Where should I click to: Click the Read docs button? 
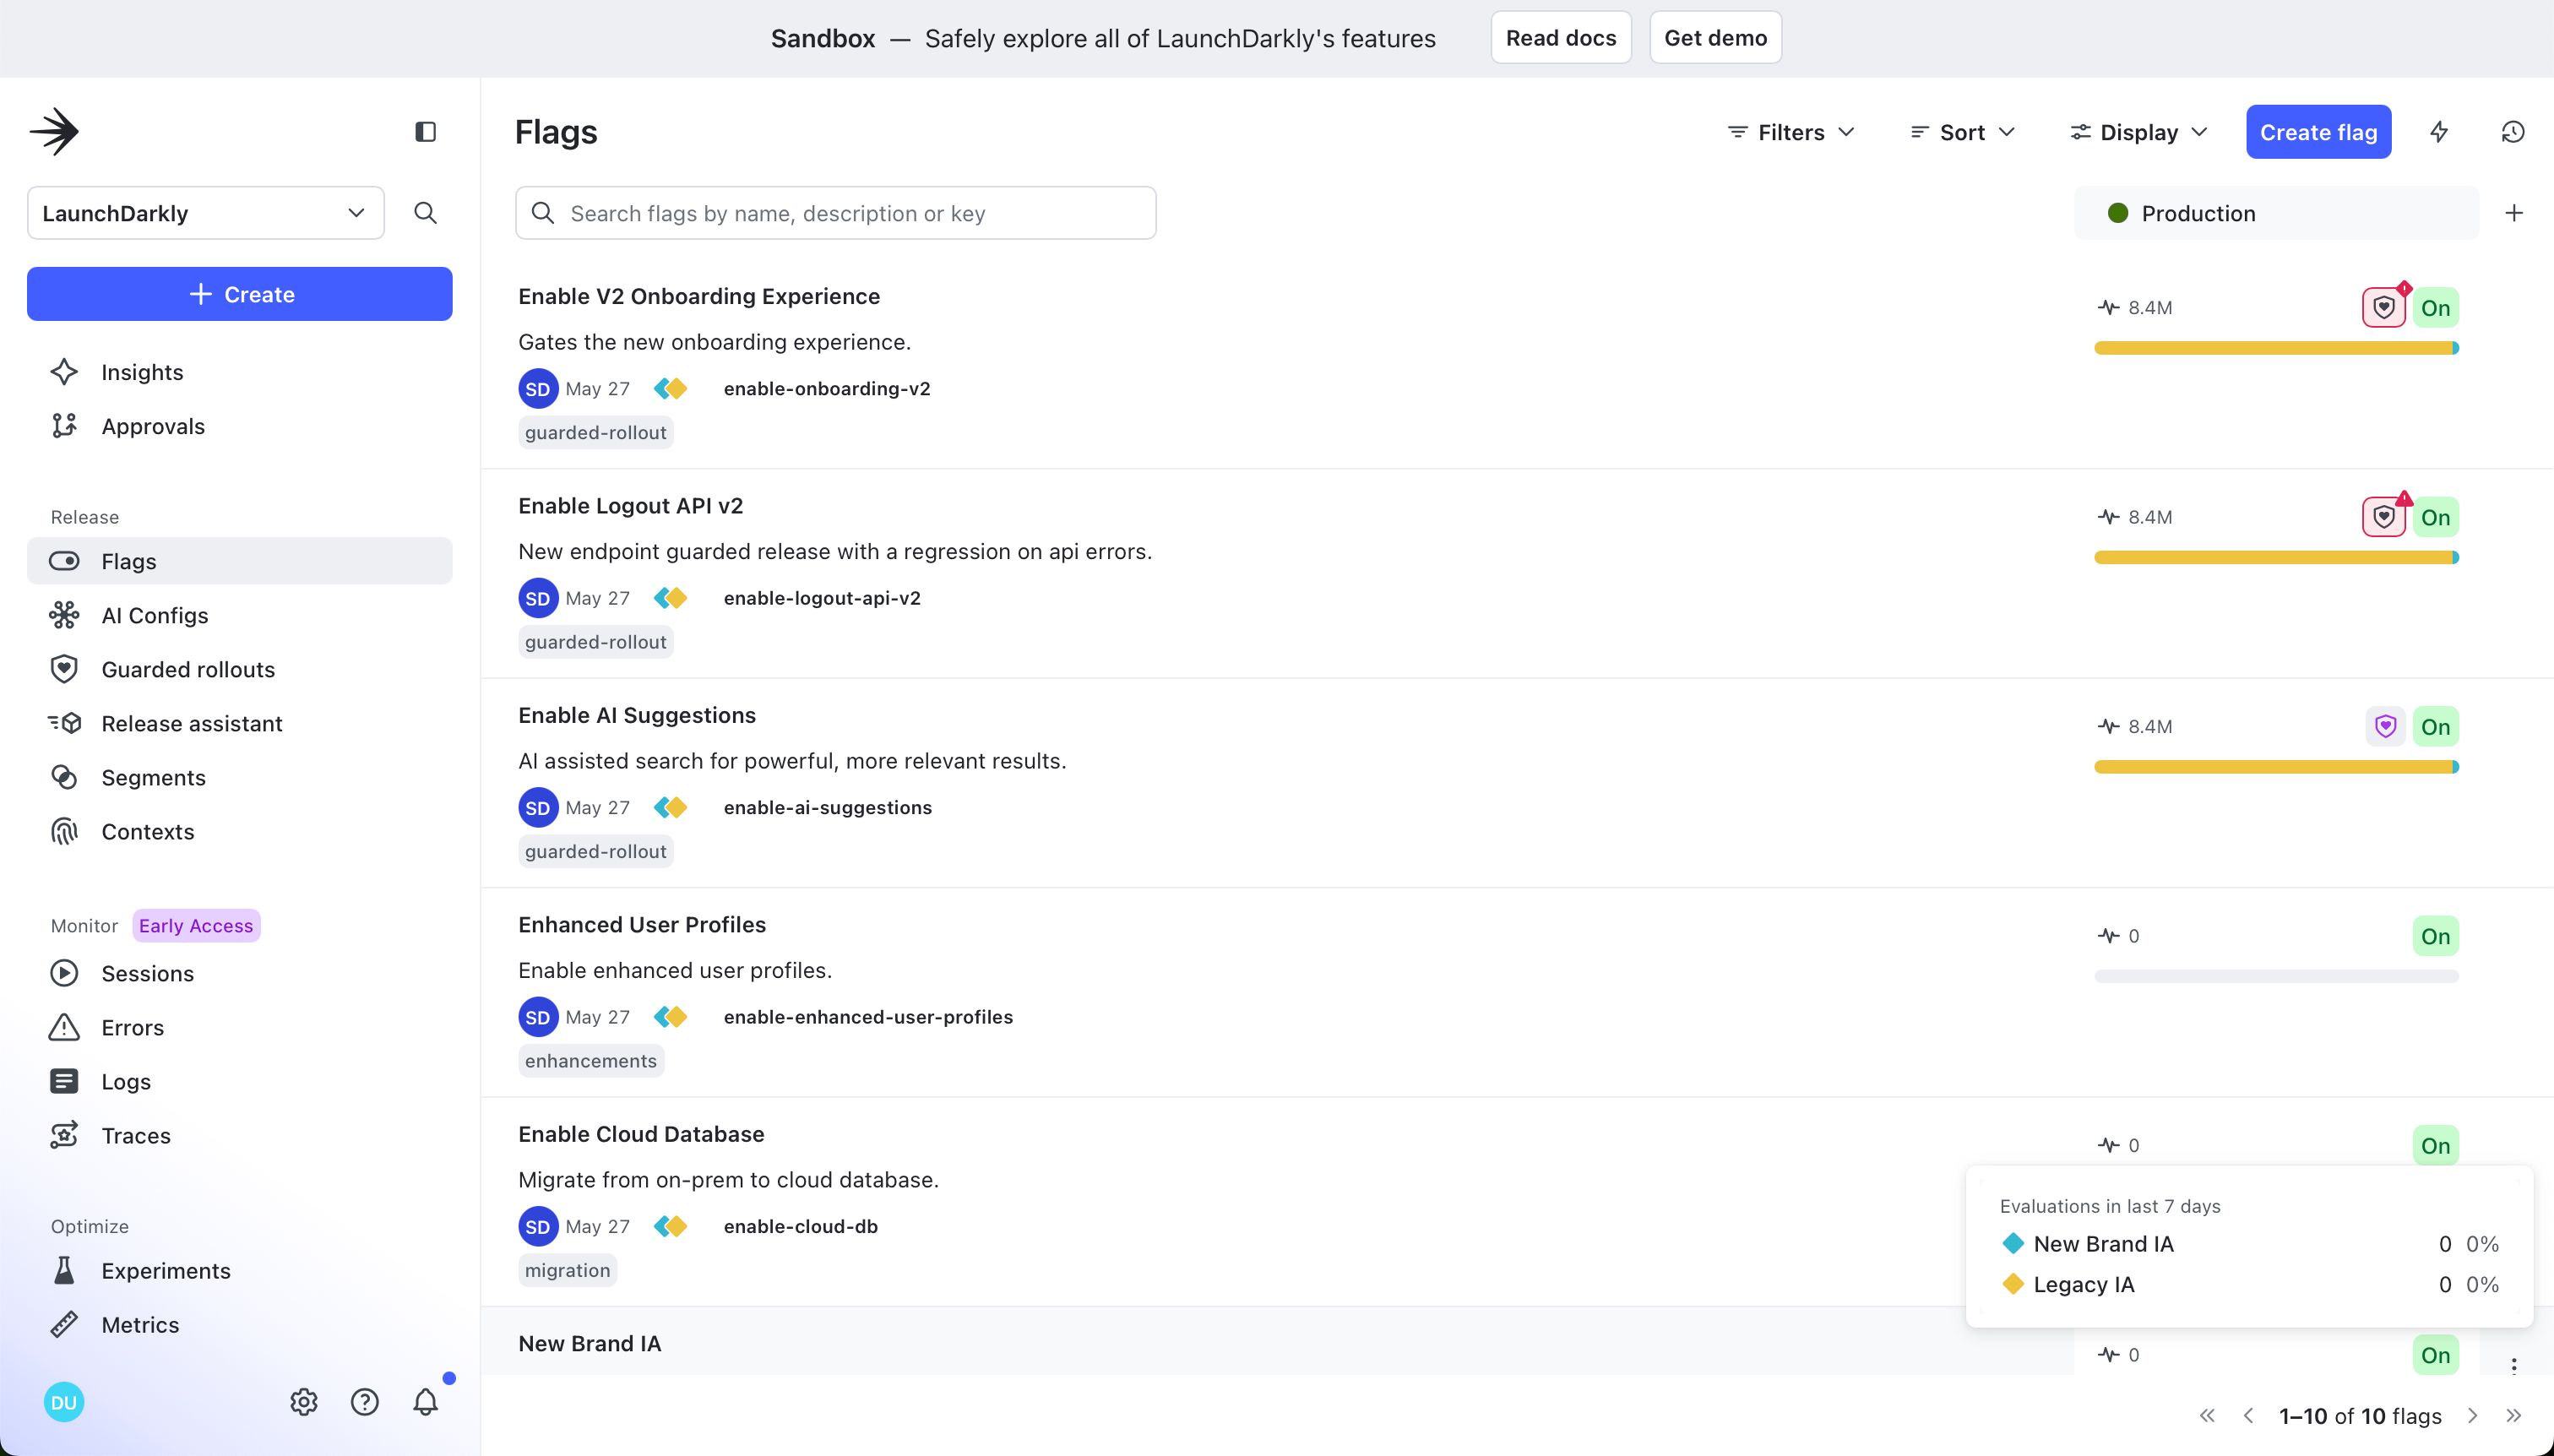click(x=1561, y=38)
